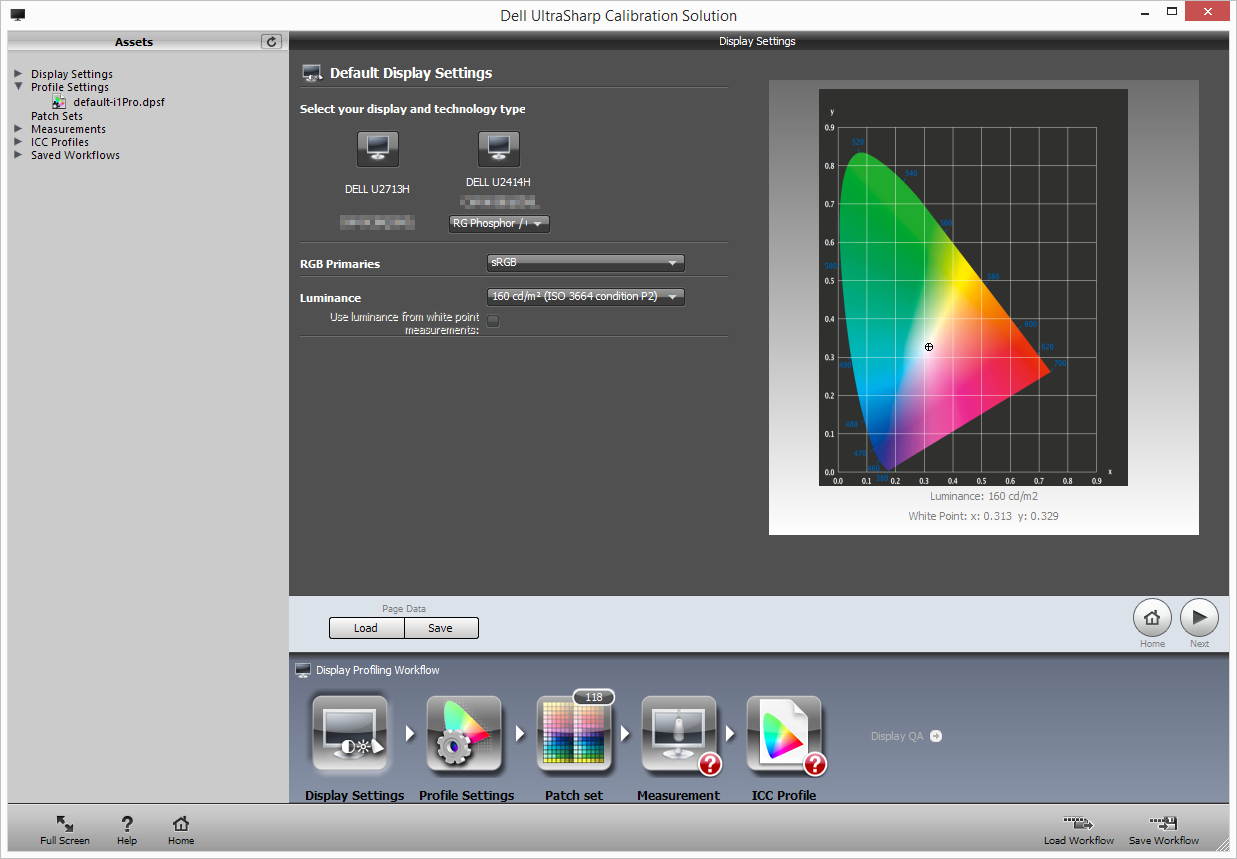Click the default-i1Pro.dpsf file icon
Screen dimensions: 1237x859
point(59,102)
